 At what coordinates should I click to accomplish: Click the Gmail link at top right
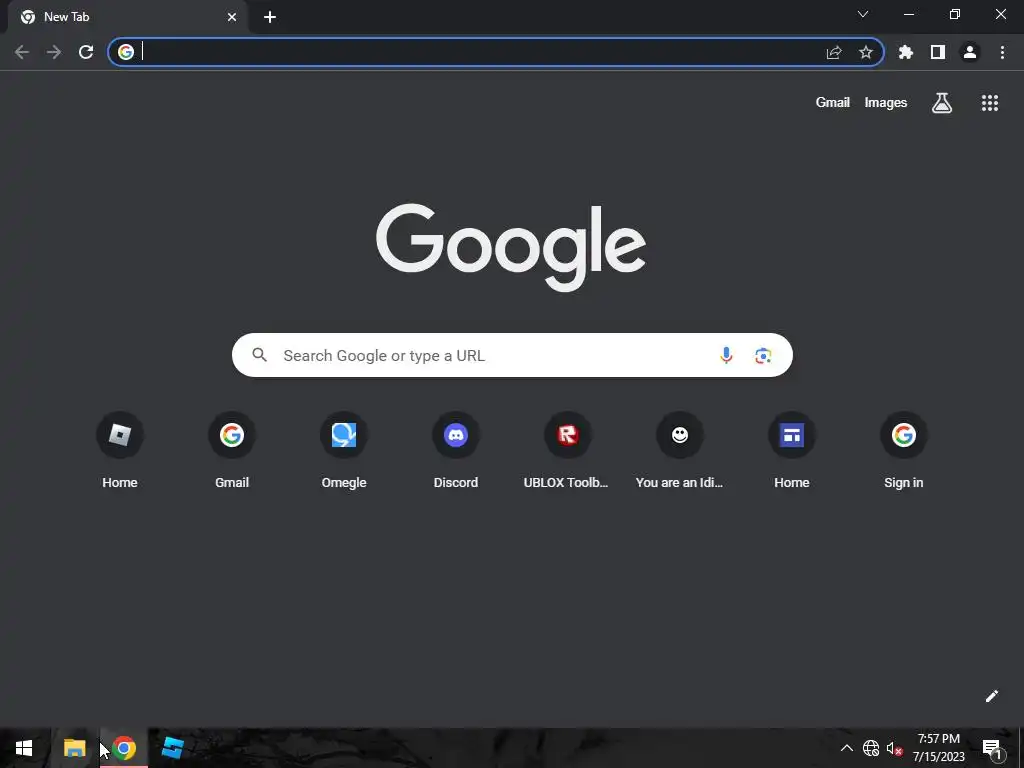point(833,103)
